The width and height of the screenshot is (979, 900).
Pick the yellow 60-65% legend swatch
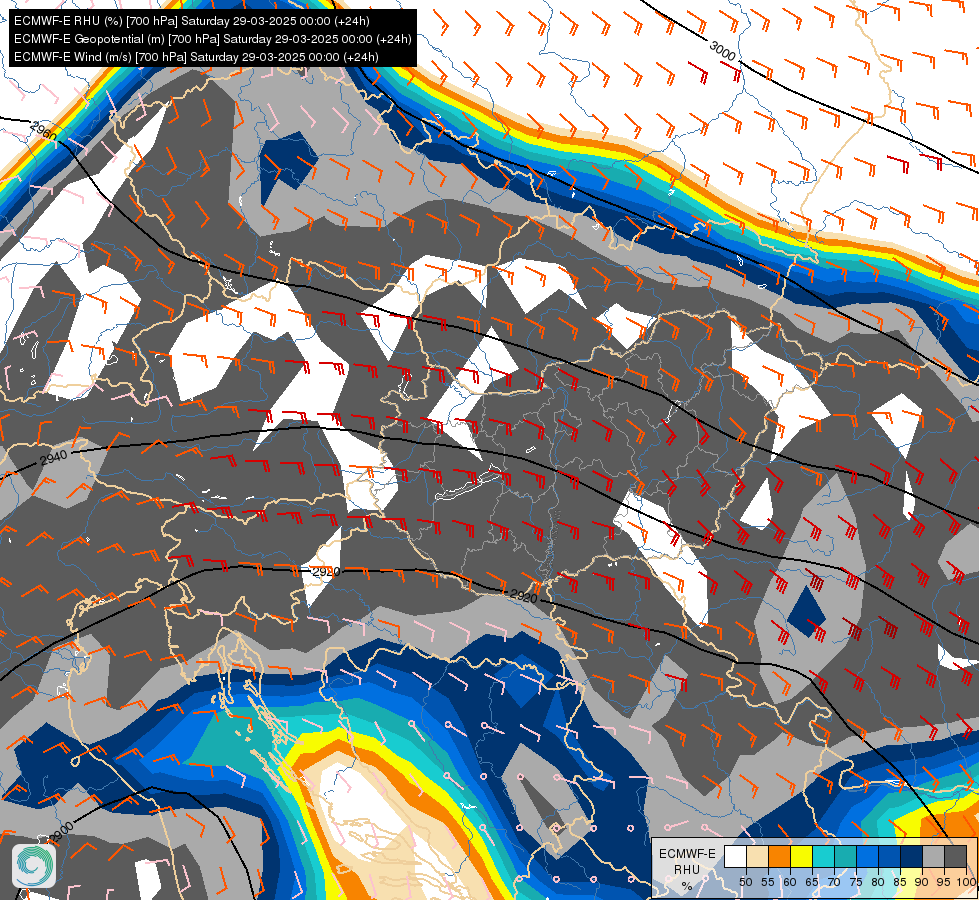click(800, 856)
